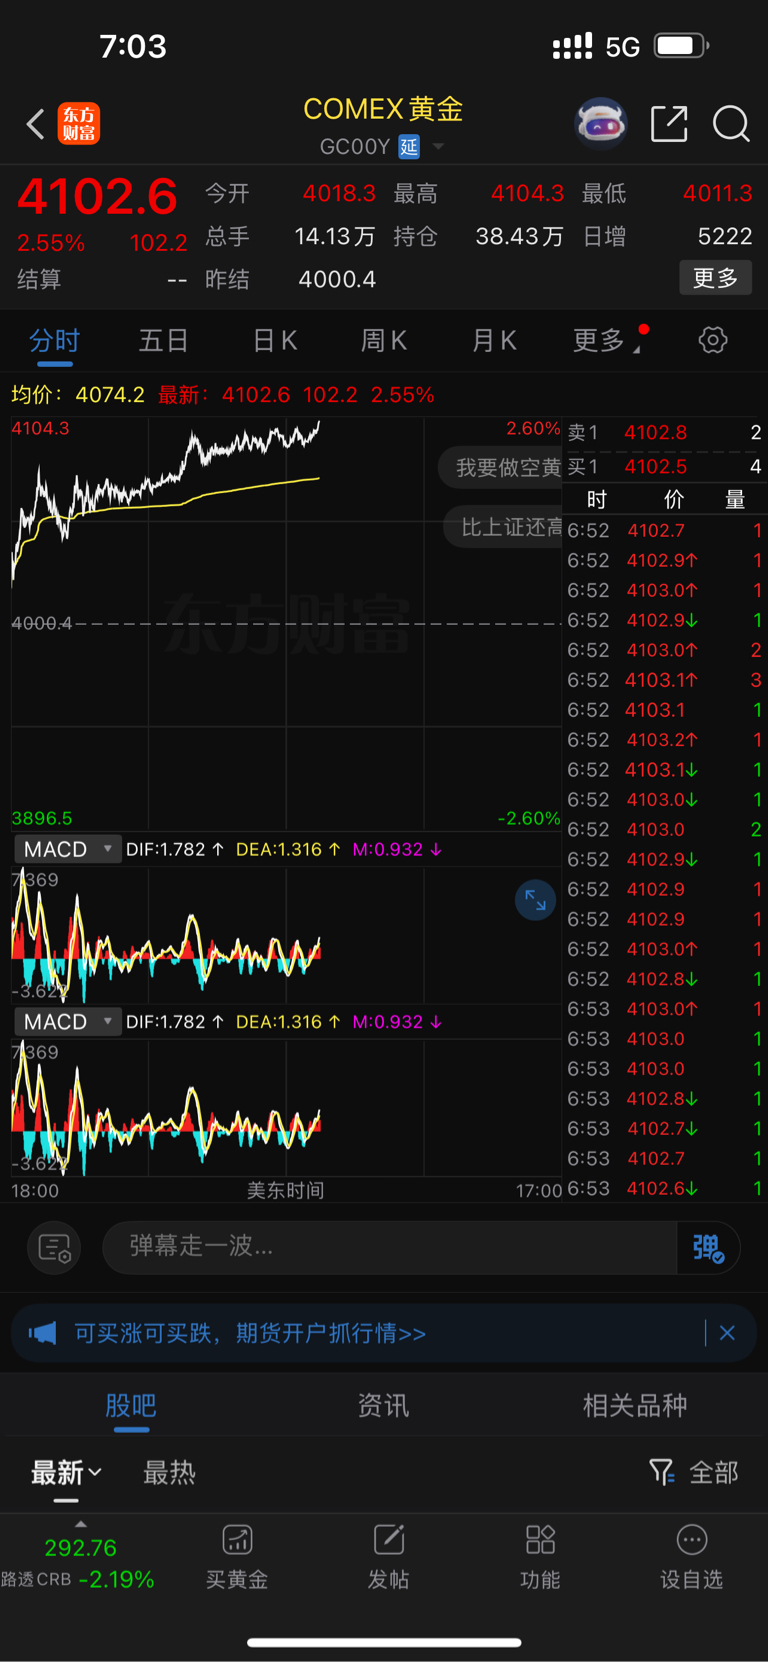Viewport: 768px width, 1662px height.
Task: Expand chart to fullscreen icon
Action: [x=535, y=900]
